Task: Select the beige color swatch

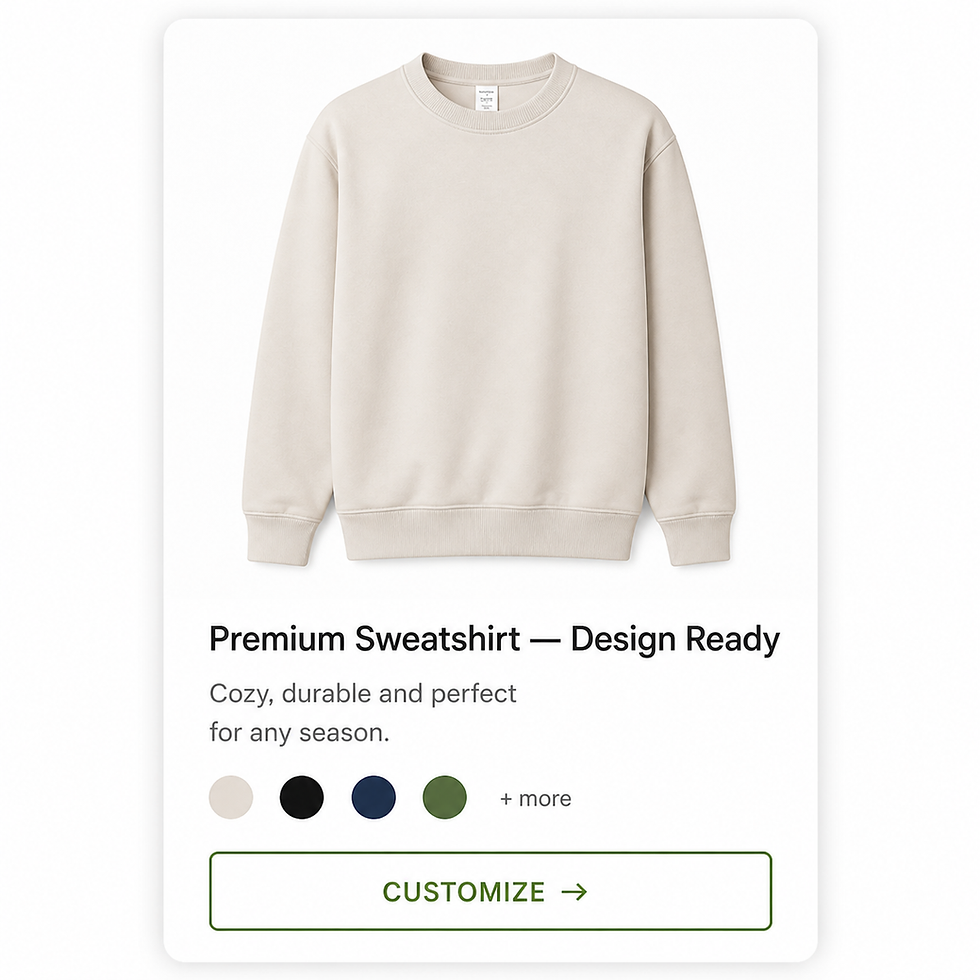Action: tap(231, 798)
